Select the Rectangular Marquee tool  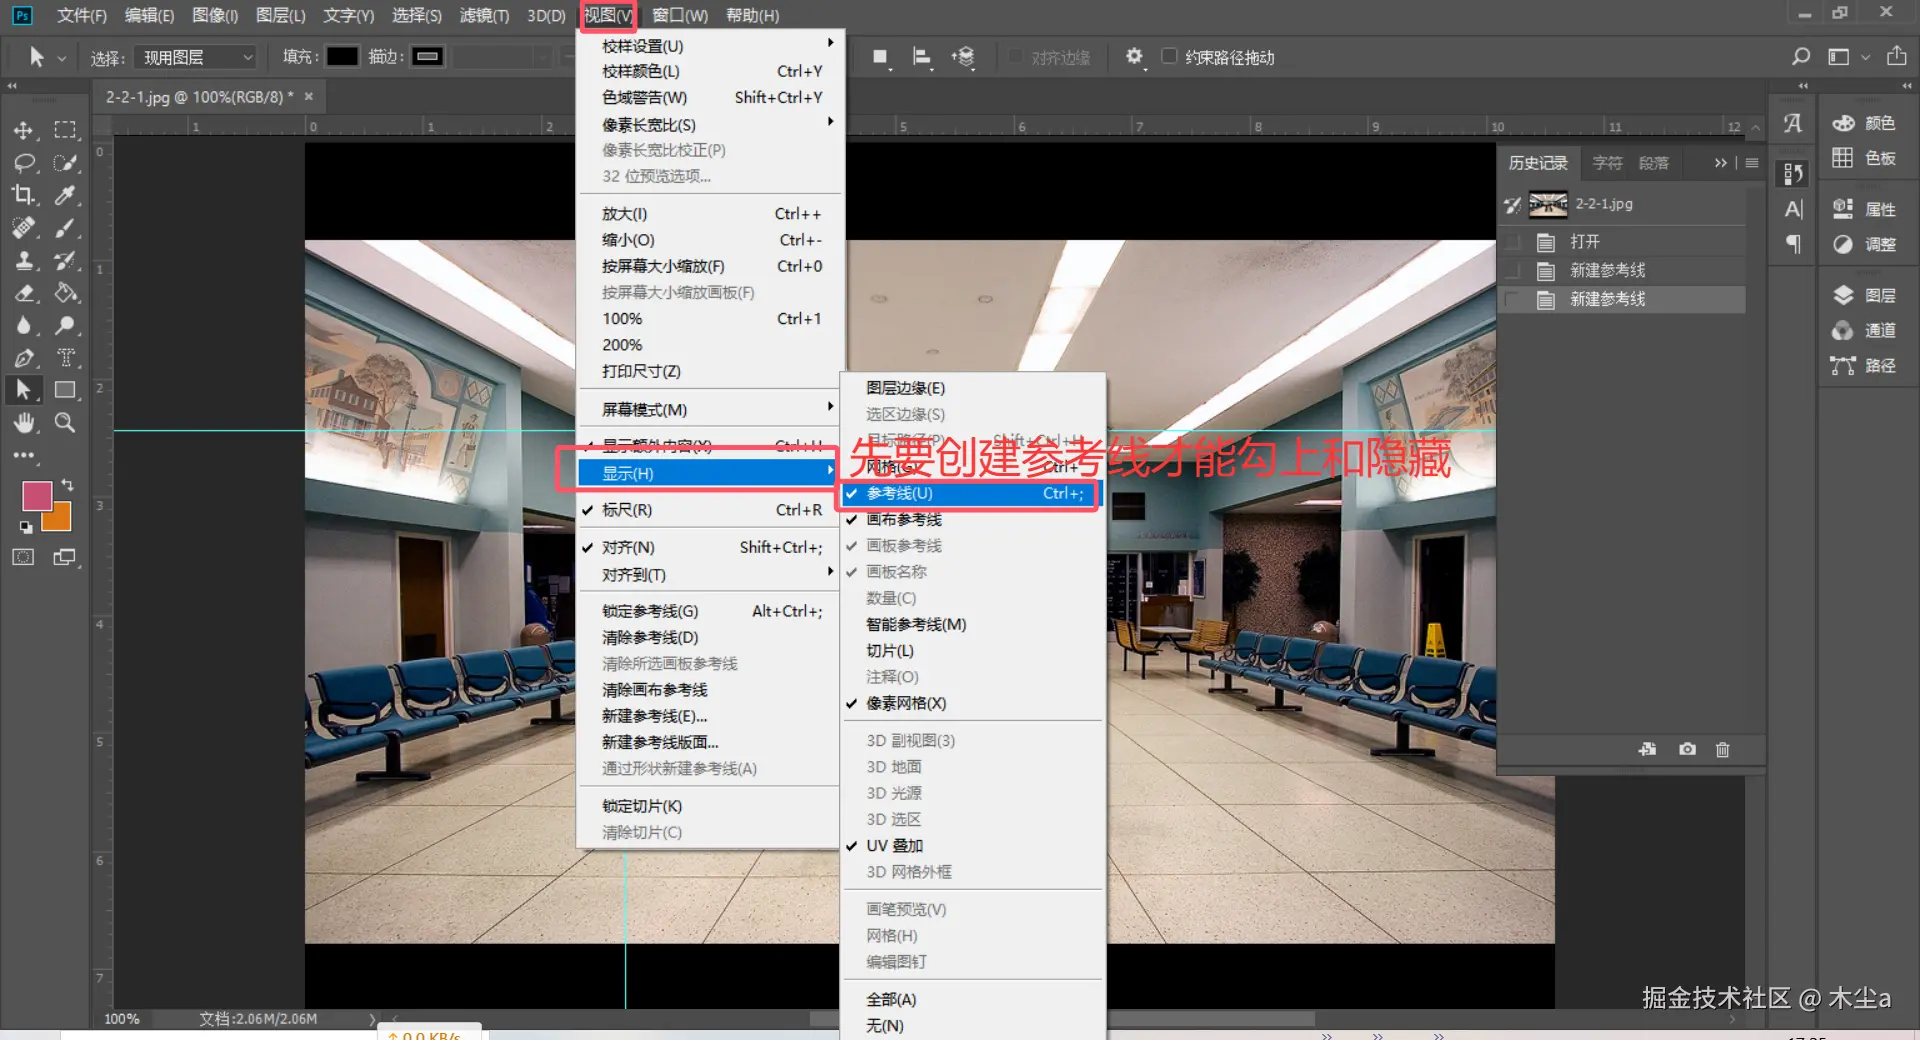[x=65, y=130]
